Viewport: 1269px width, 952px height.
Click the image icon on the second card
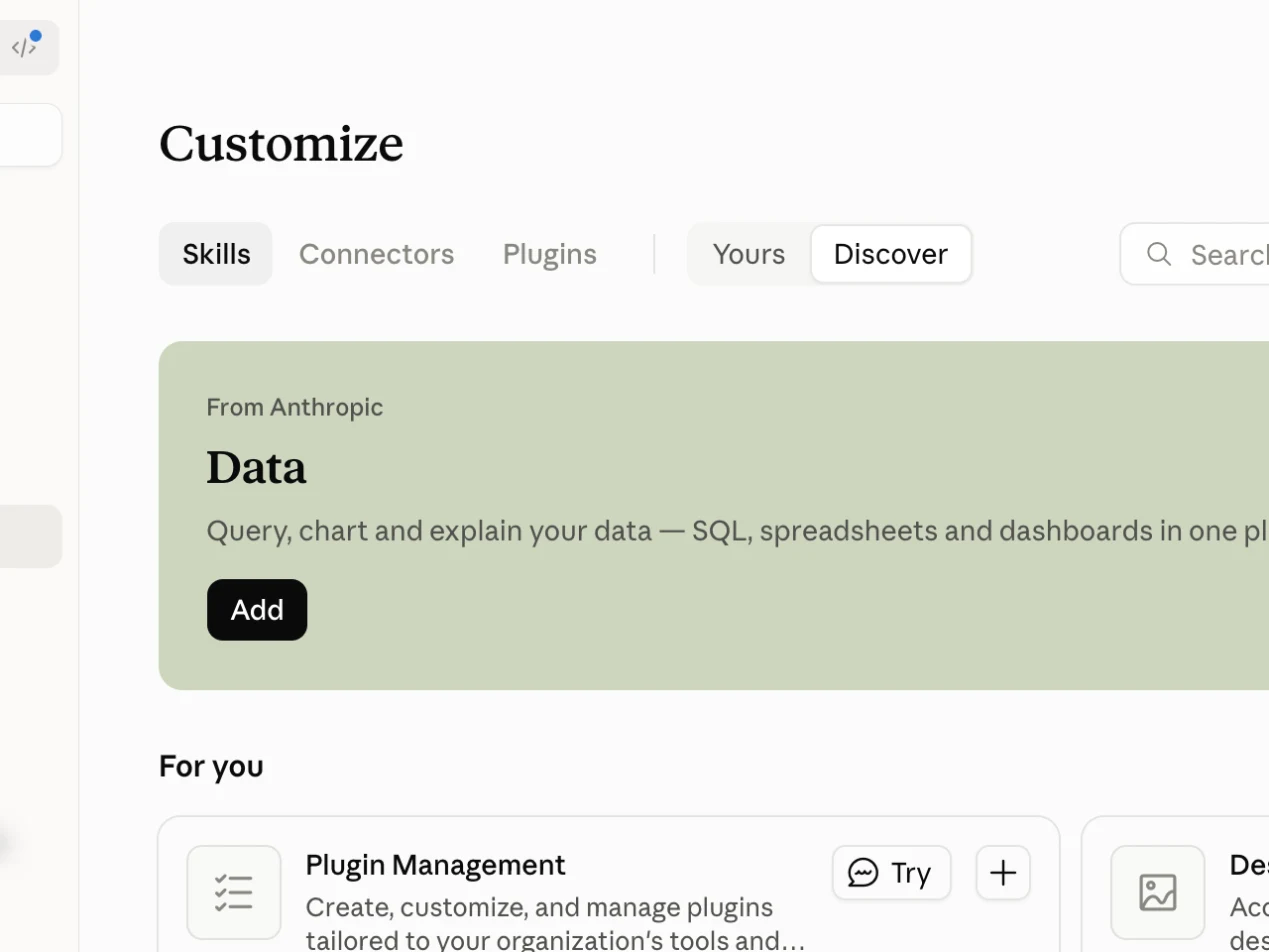point(1158,892)
